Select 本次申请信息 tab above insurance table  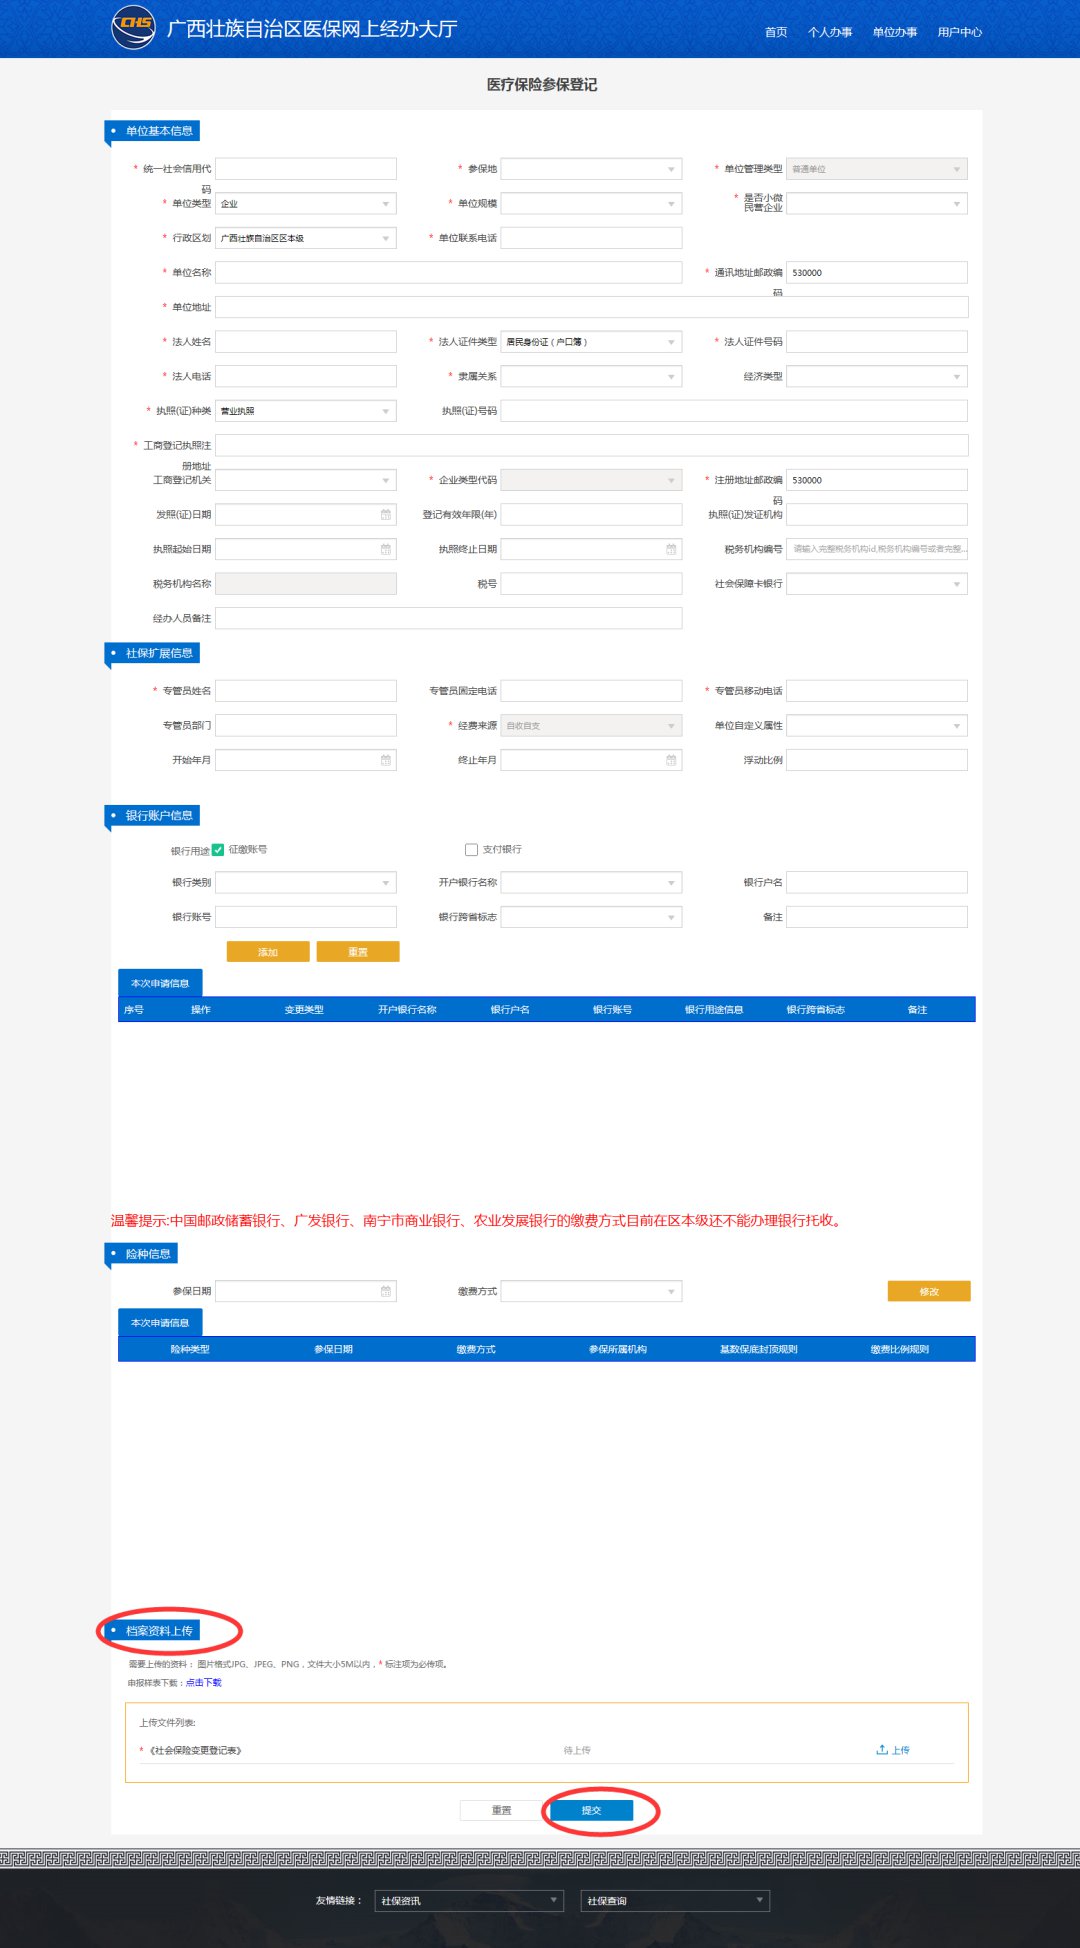pos(160,1322)
